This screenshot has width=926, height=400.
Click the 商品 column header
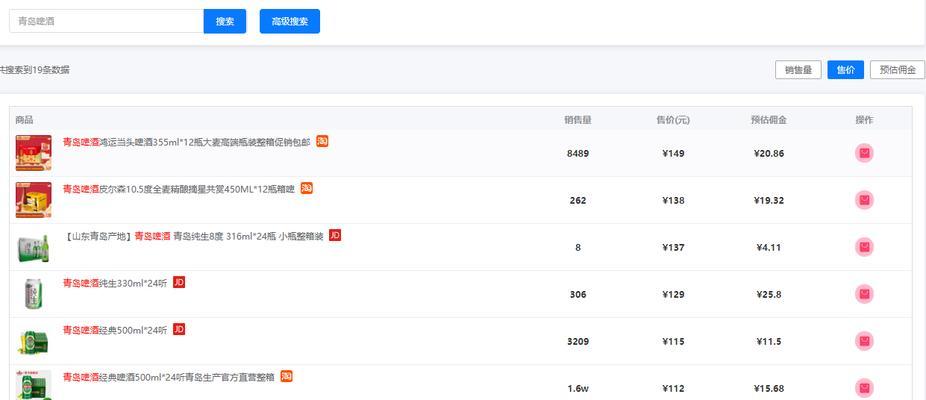coord(24,120)
